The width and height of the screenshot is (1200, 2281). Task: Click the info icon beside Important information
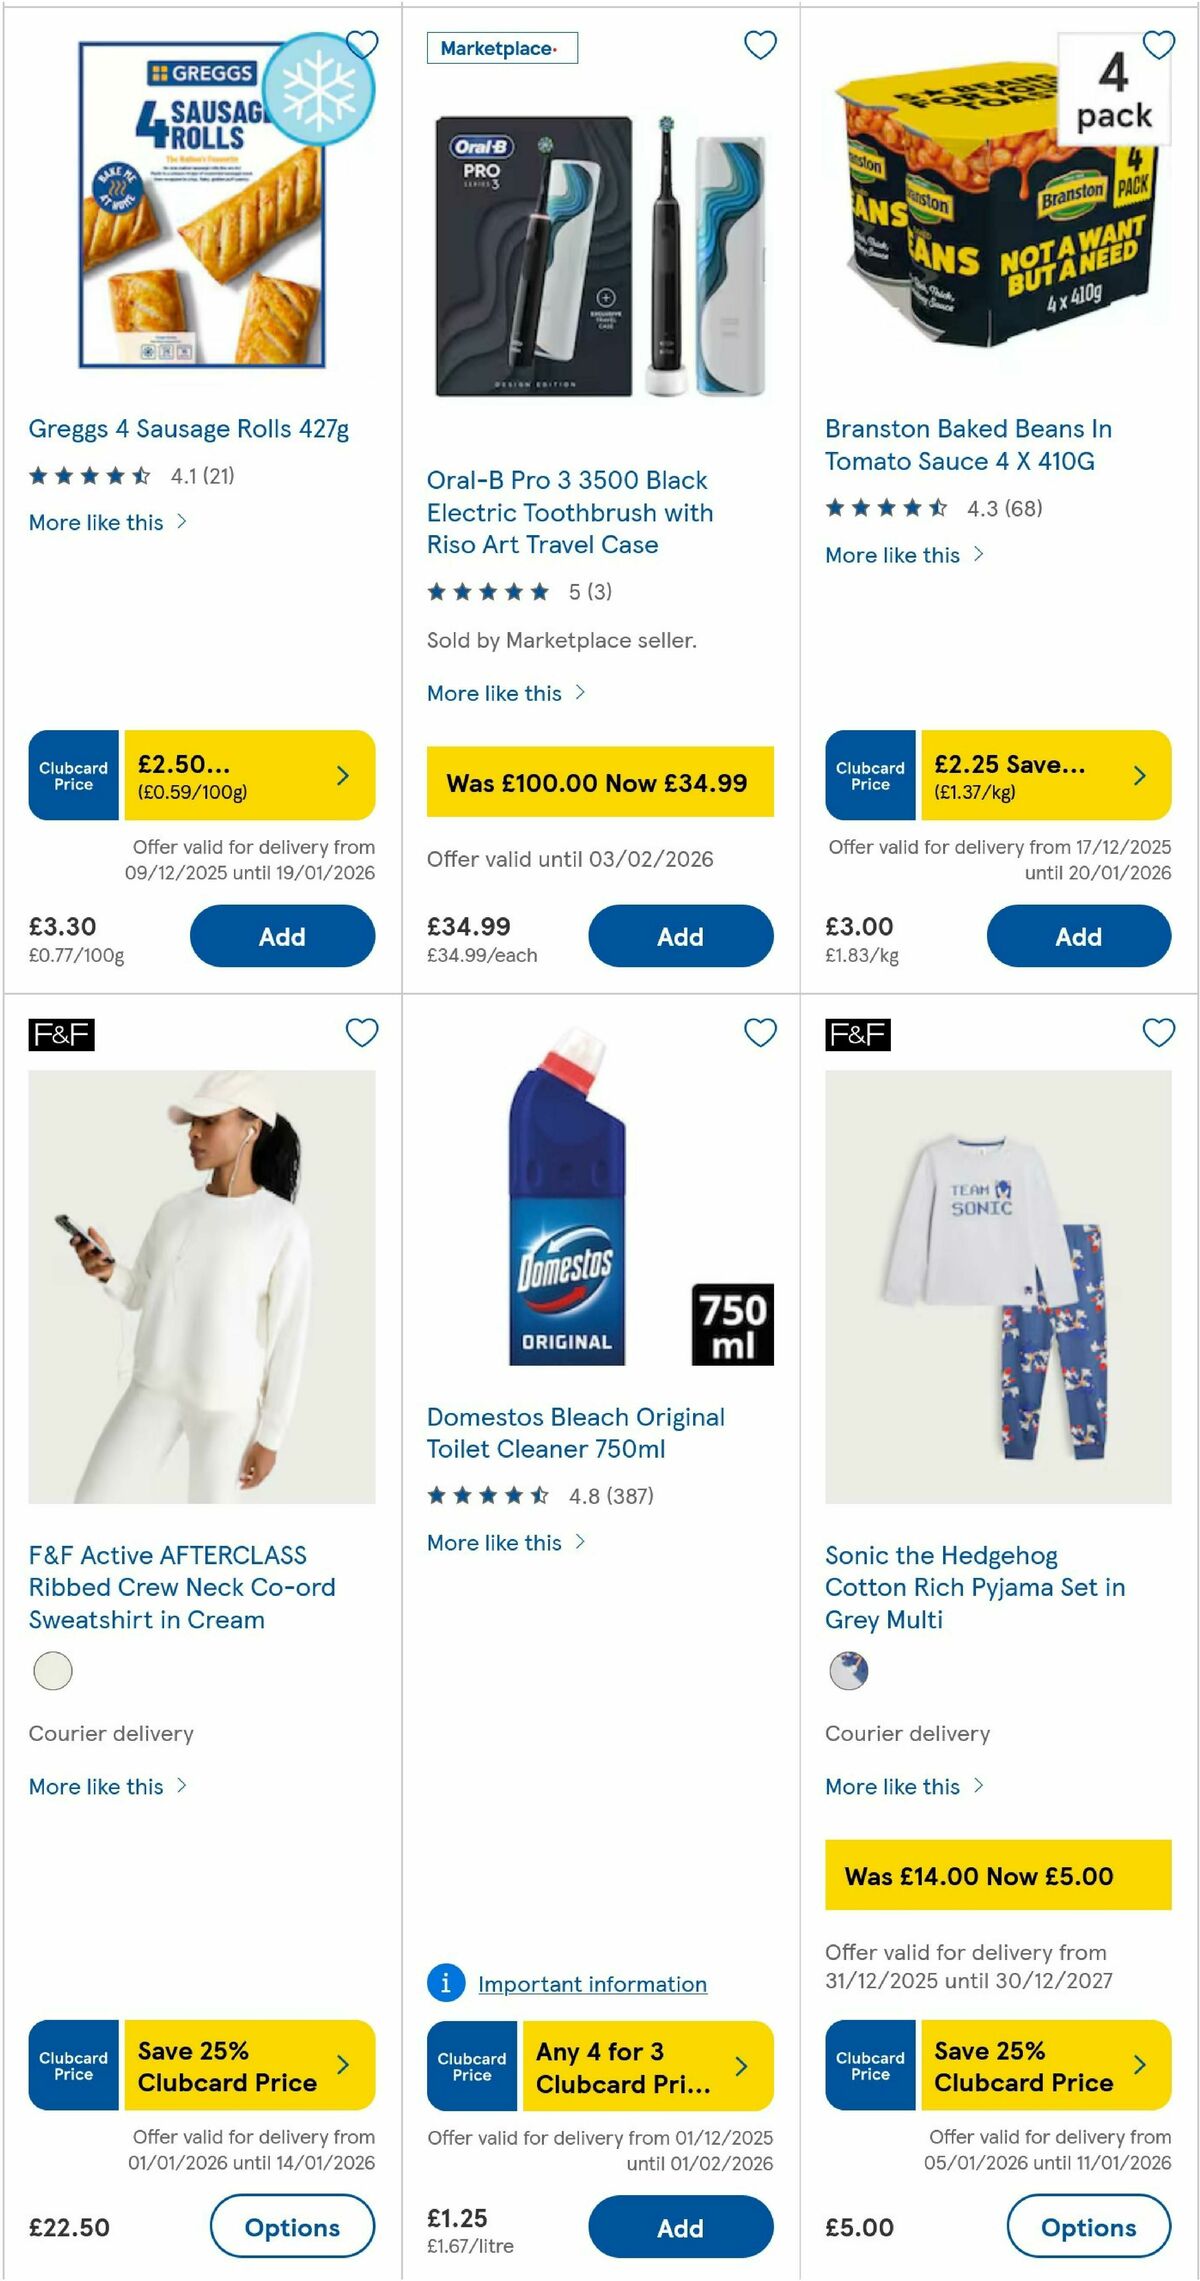[x=444, y=1984]
